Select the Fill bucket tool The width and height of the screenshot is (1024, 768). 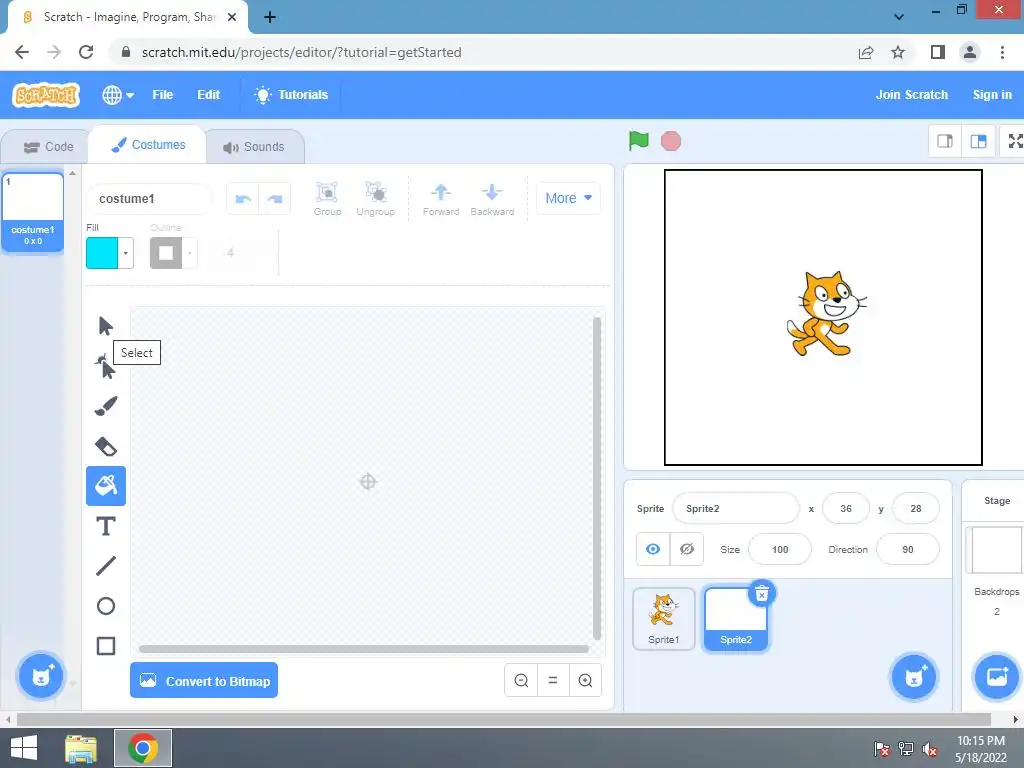105,485
